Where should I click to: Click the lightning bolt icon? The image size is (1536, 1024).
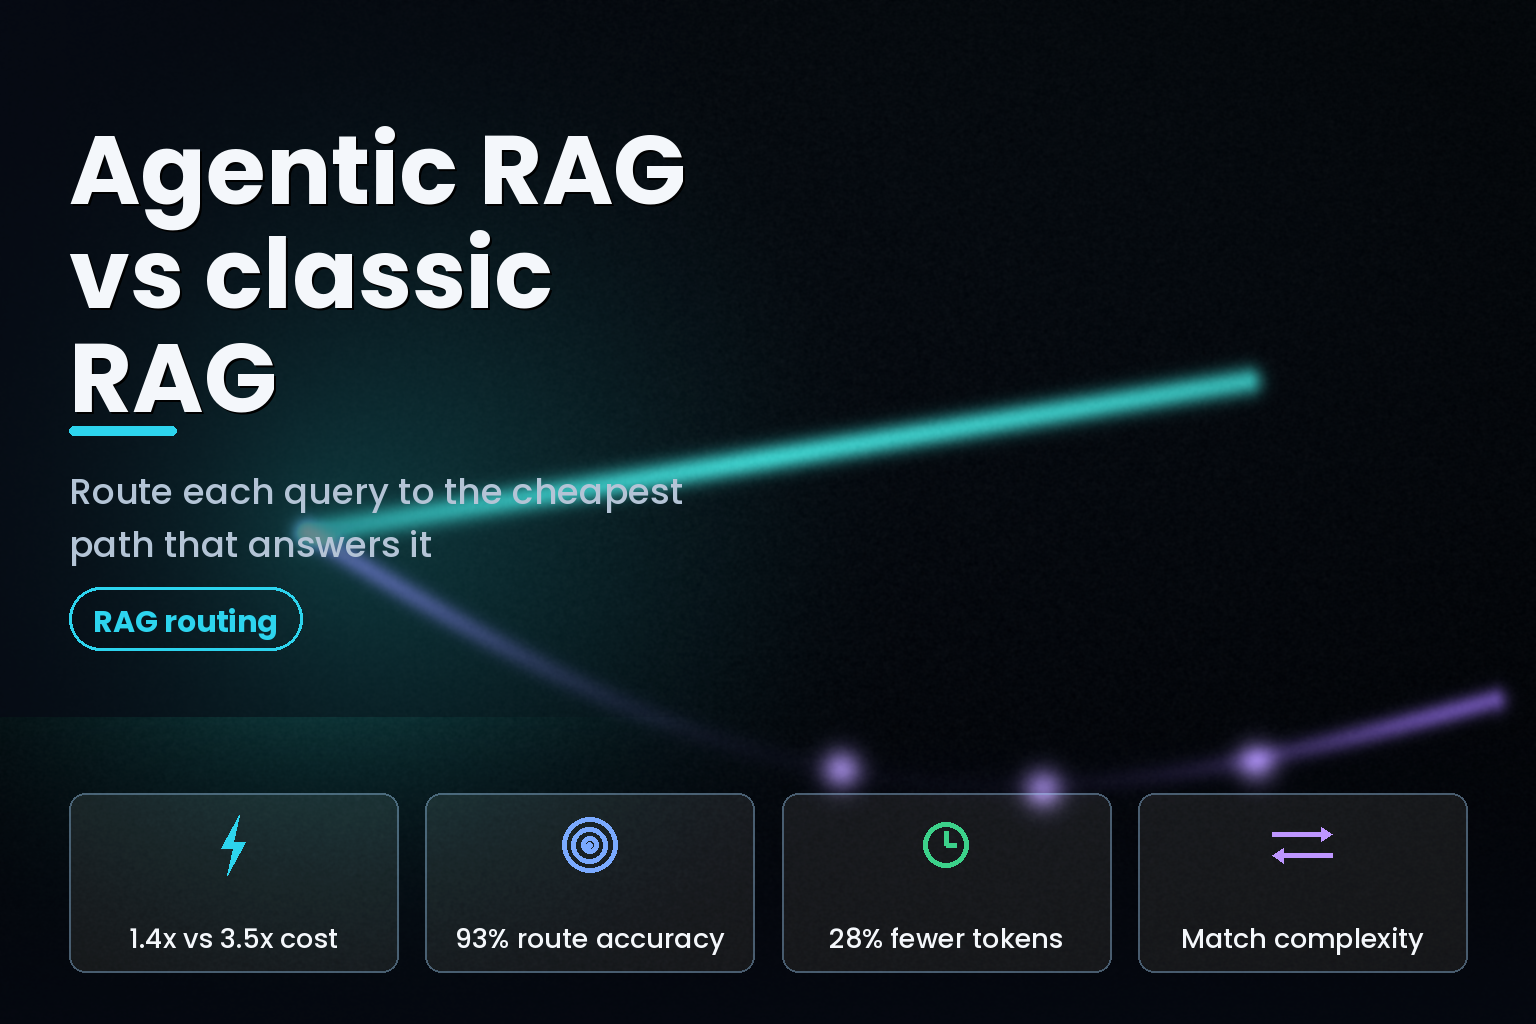pyautogui.click(x=233, y=845)
